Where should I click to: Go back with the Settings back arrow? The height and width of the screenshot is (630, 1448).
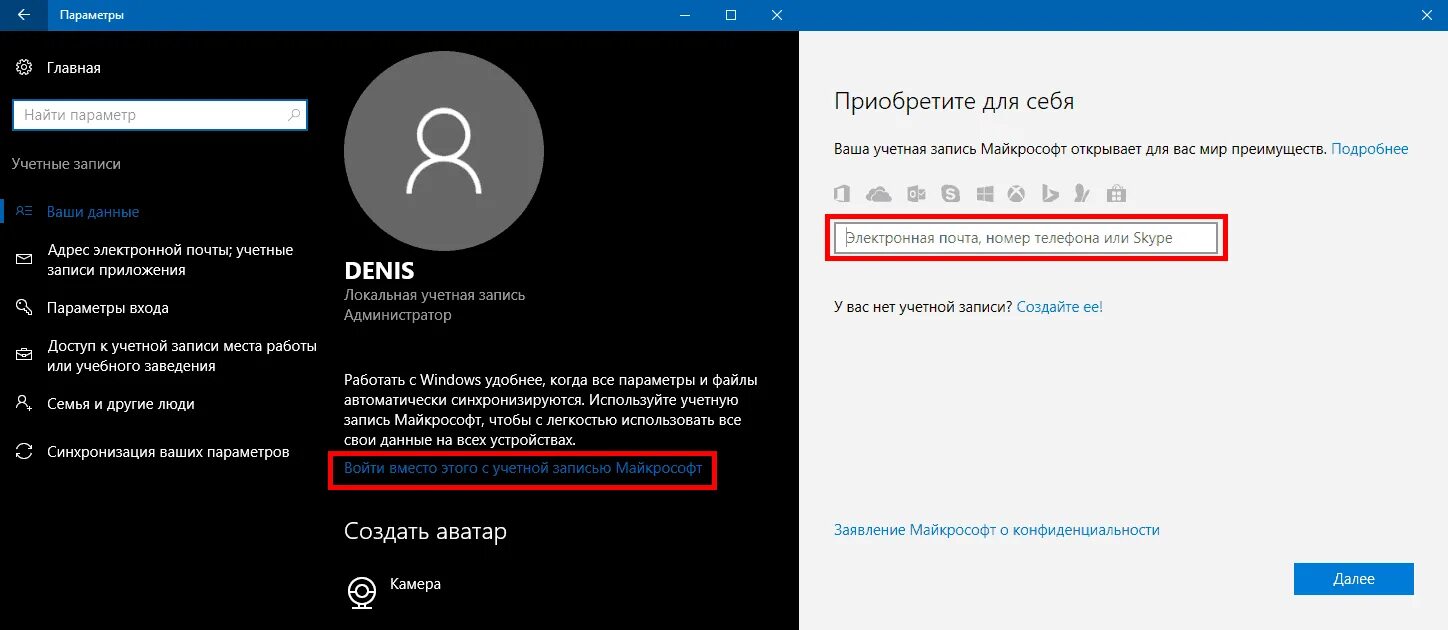tap(23, 15)
